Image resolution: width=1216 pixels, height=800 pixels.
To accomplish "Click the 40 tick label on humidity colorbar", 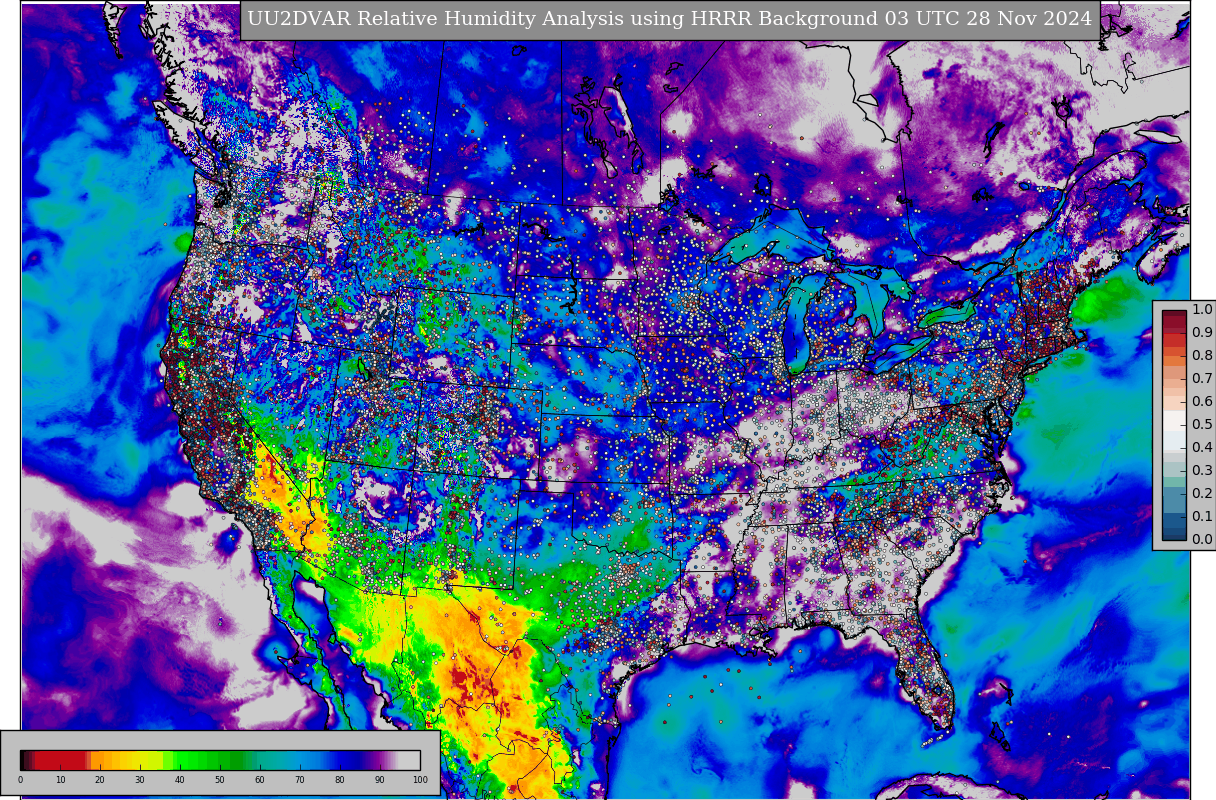I will click(x=180, y=780).
